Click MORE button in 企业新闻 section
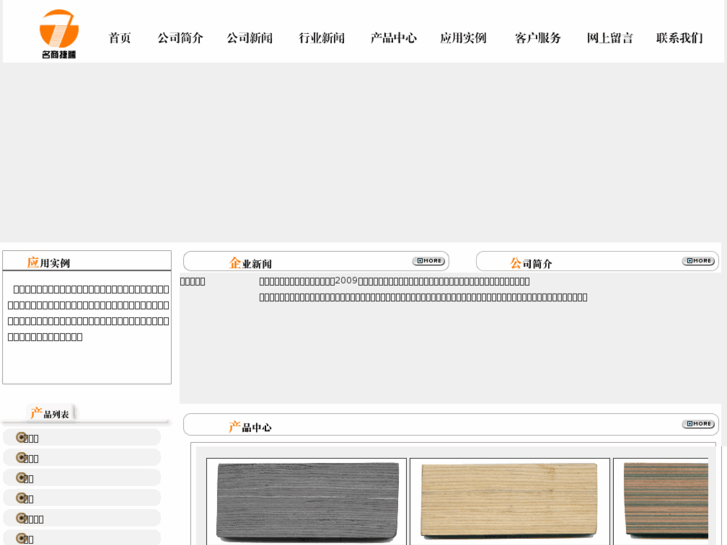This screenshot has width=727, height=545. click(x=428, y=261)
